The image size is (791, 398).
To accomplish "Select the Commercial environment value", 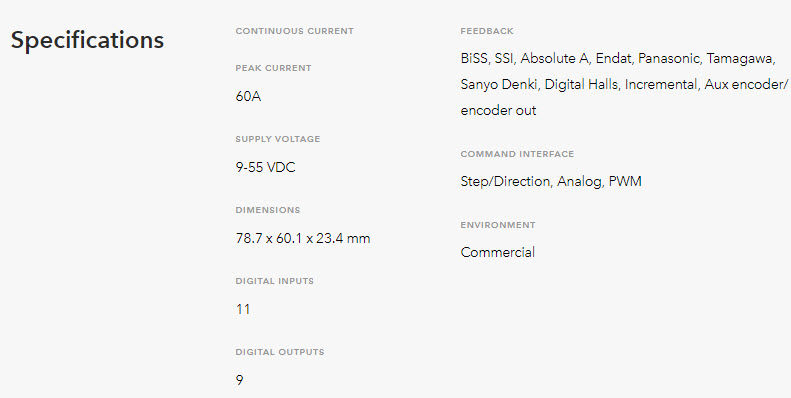I will click(497, 253).
